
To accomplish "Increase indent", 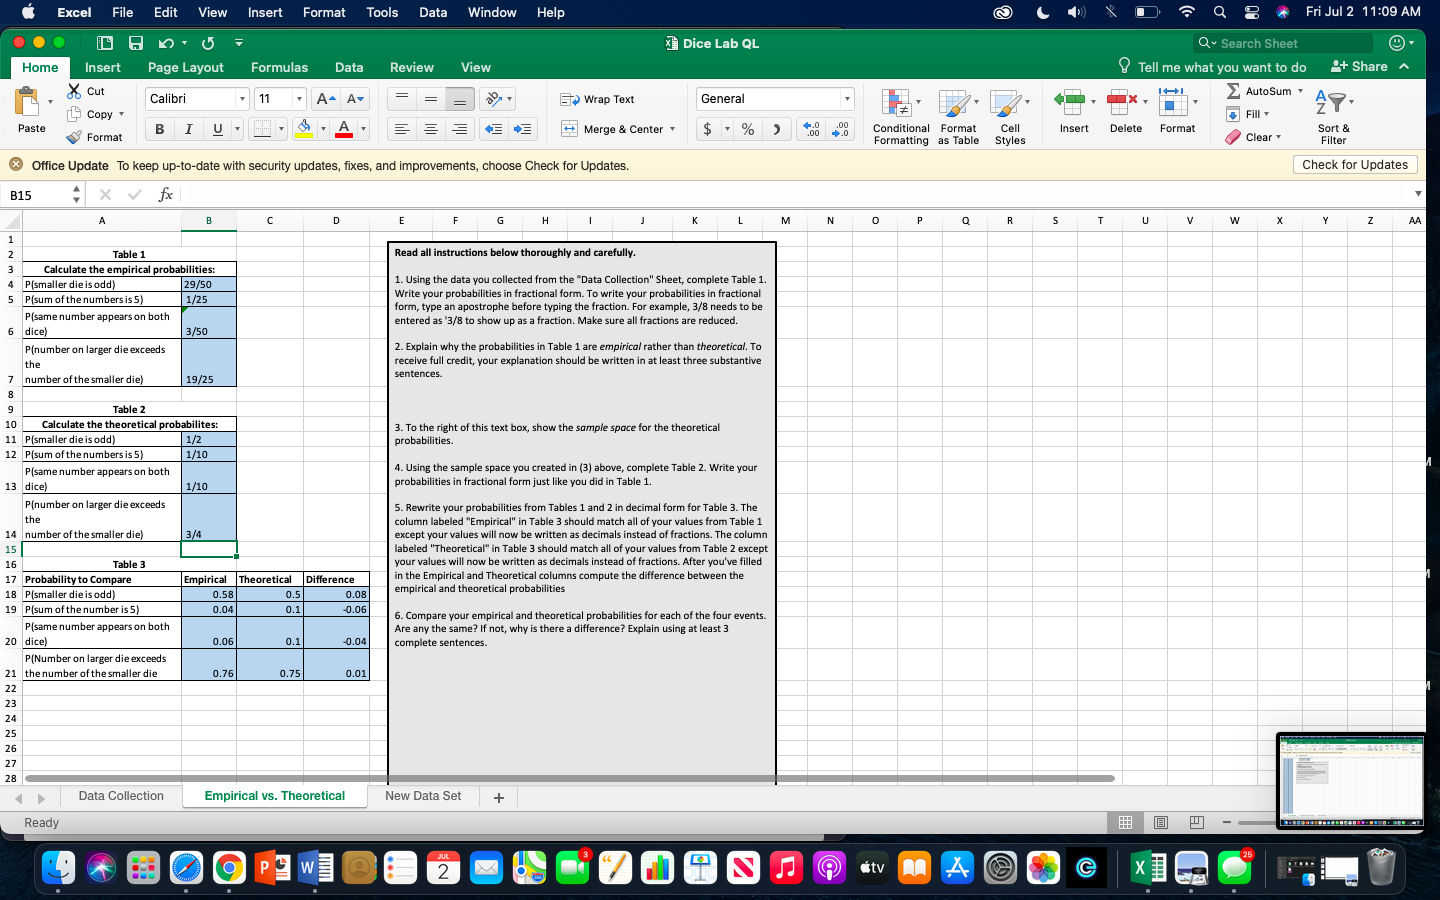I will point(522,129).
